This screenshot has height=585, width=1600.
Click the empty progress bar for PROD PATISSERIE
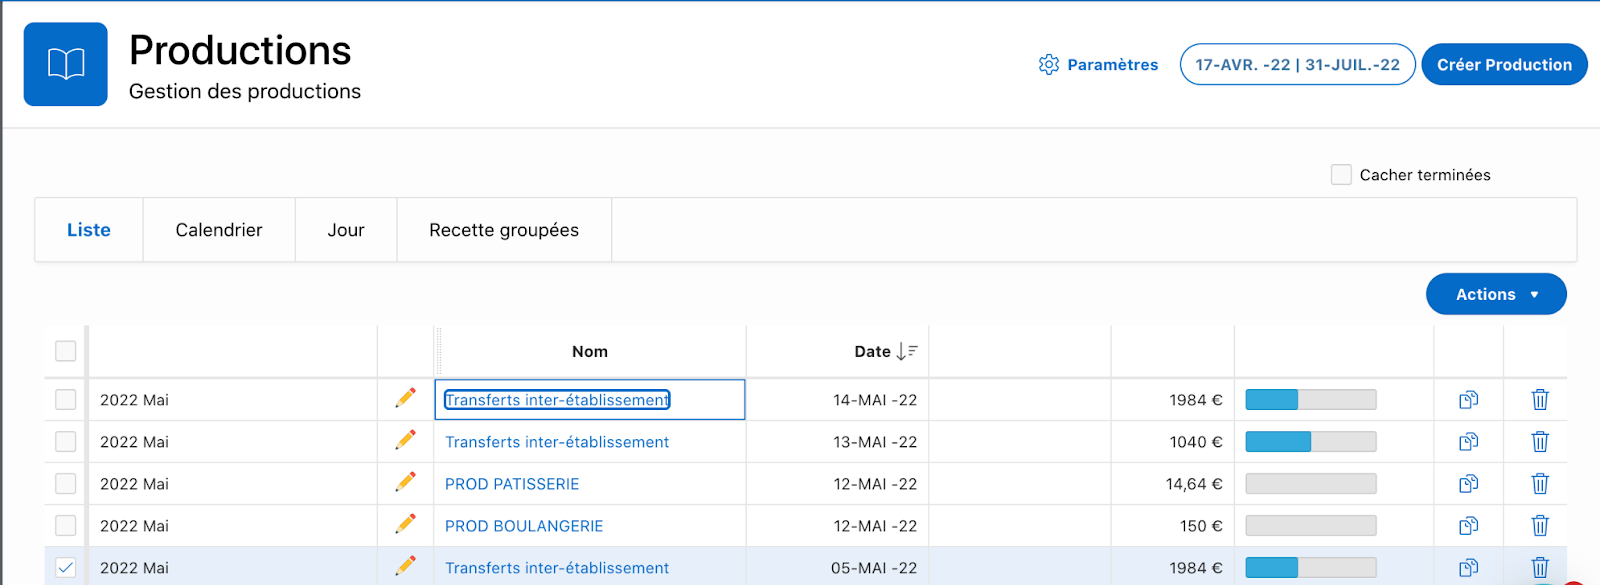pos(1311,484)
